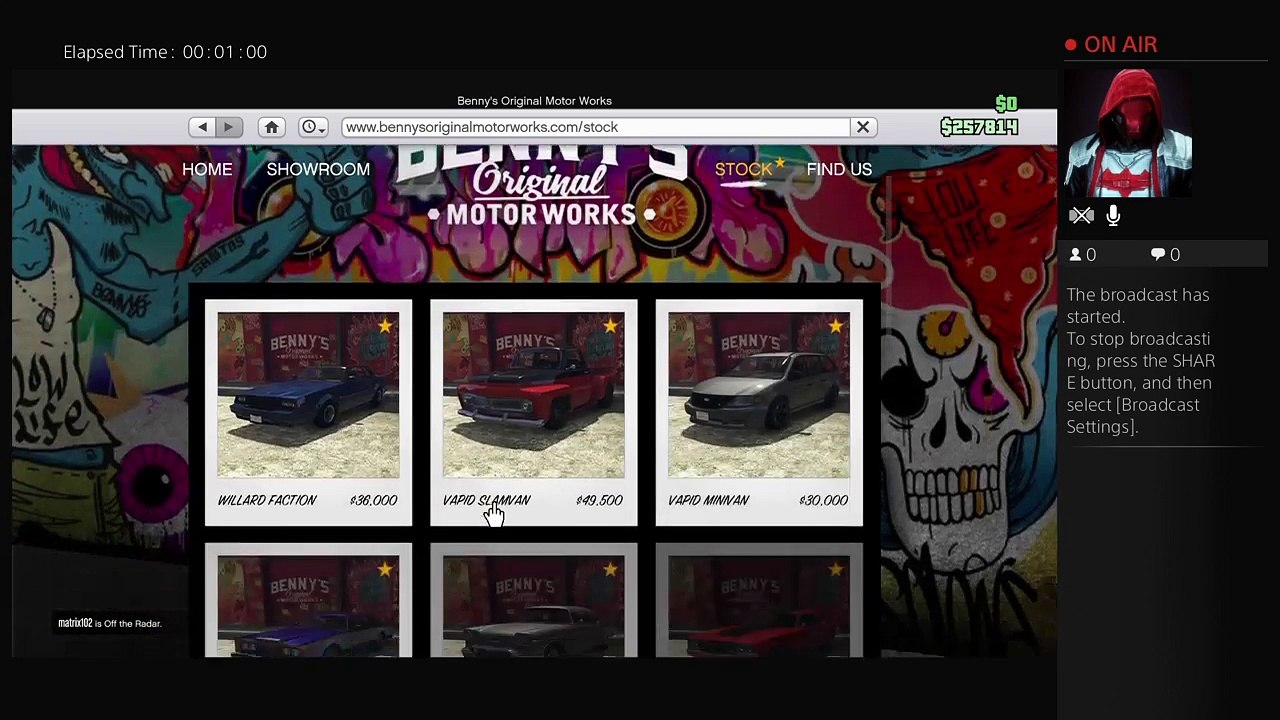Click the viewers count person icon
Viewport: 1280px width, 720px height.
(1075, 255)
